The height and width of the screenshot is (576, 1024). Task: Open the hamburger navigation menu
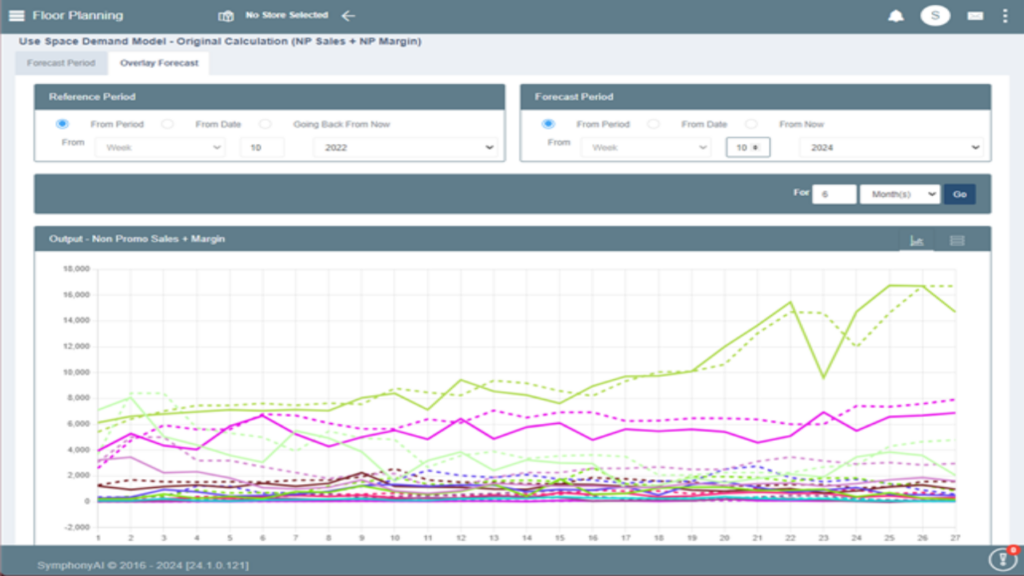click(16, 15)
